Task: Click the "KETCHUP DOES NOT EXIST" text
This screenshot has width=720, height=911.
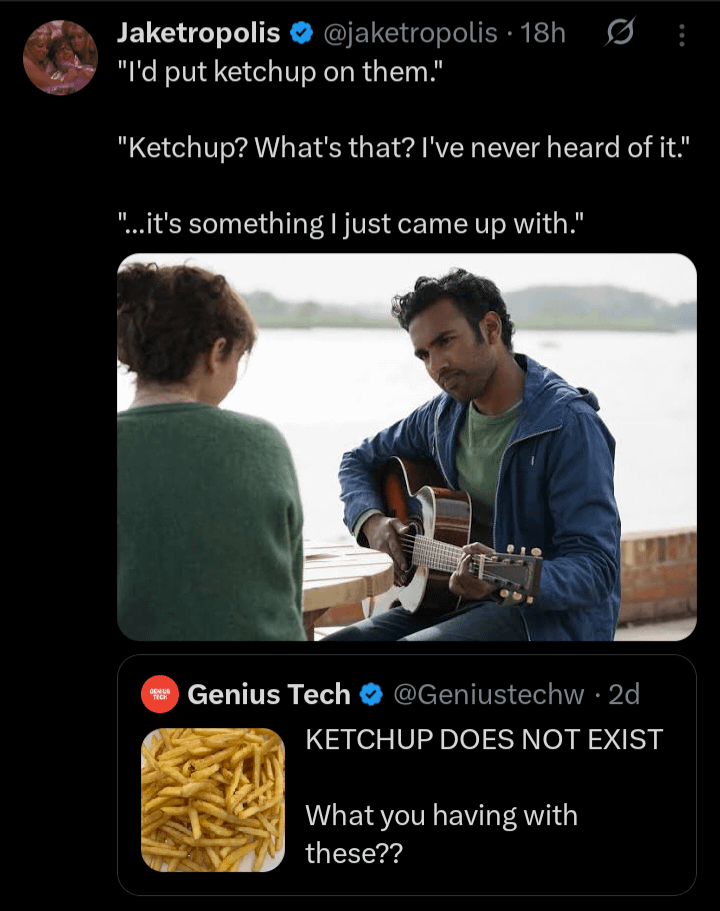Action: tap(484, 740)
